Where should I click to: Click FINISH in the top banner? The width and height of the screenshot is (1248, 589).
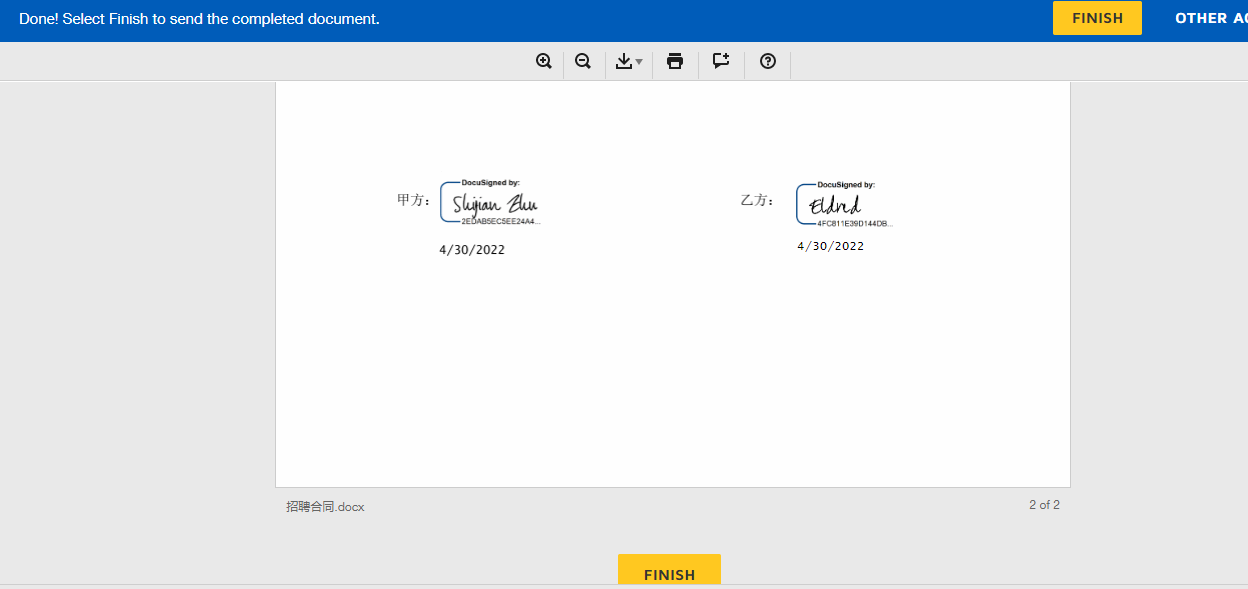[1097, 17]
